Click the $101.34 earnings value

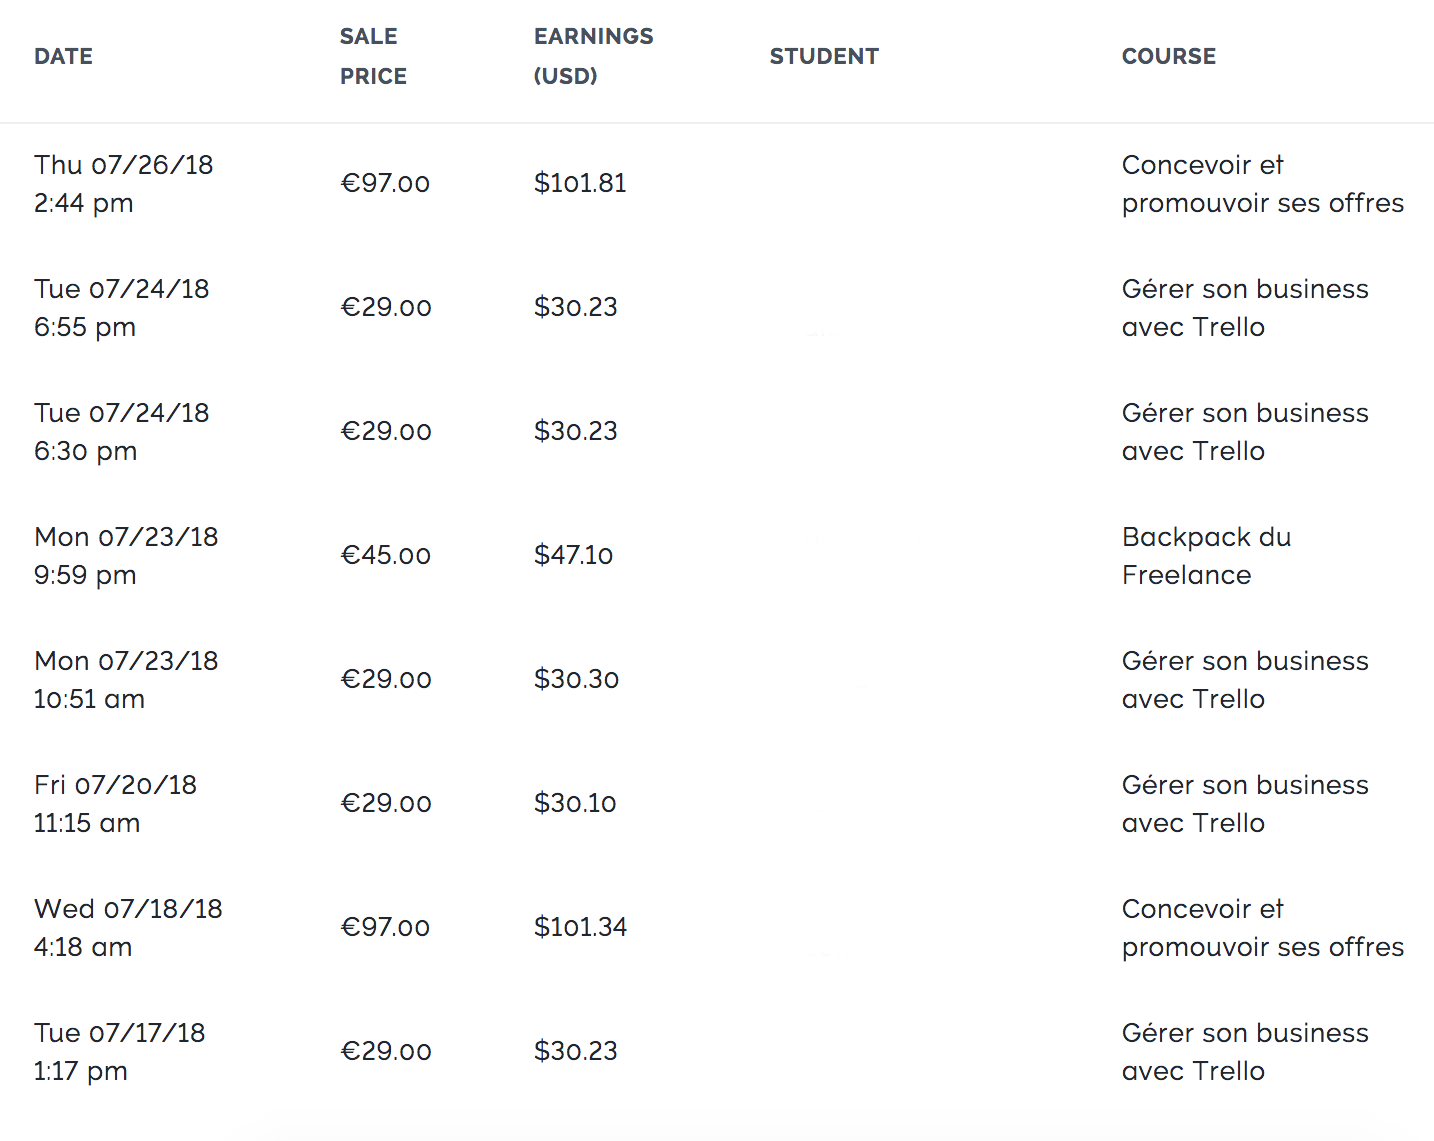[x=581, y=927]
